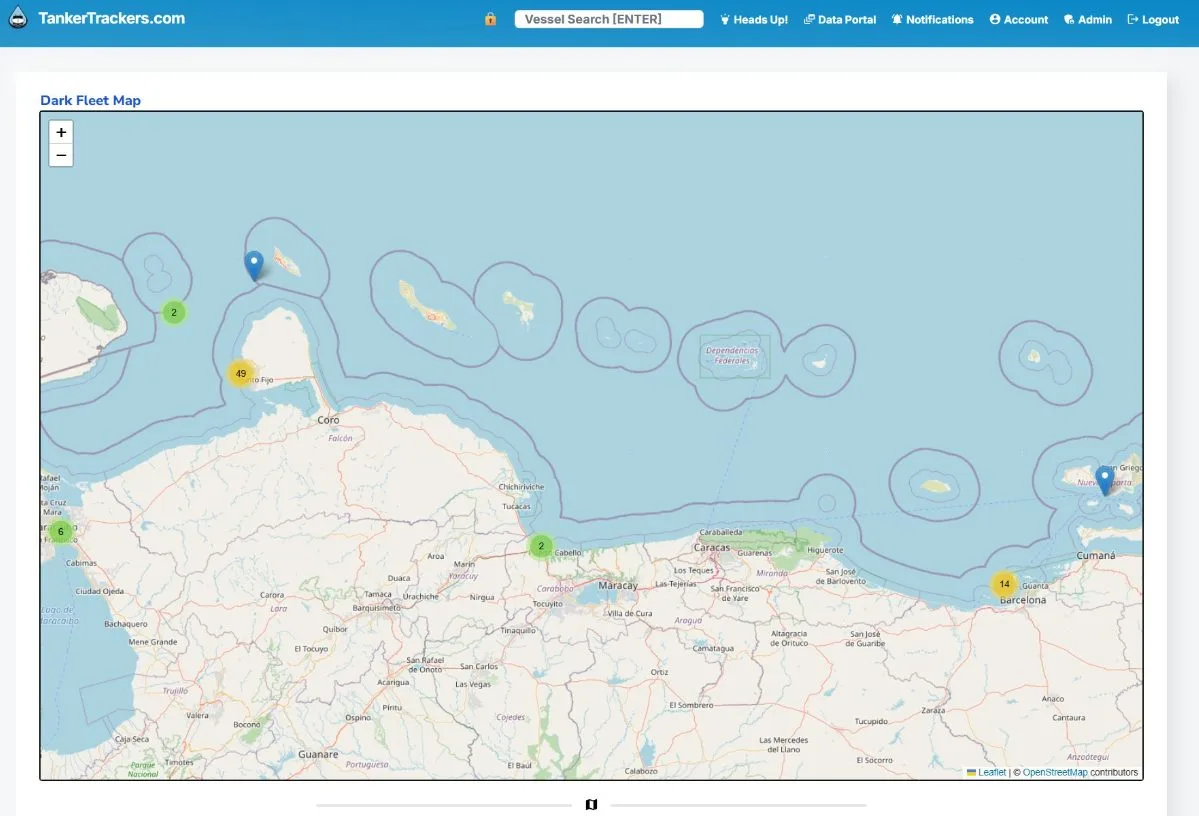The image size is (1199, 816).
Task: Open the 49-vessel cluster near Punto Fijo
Action: 240,374
